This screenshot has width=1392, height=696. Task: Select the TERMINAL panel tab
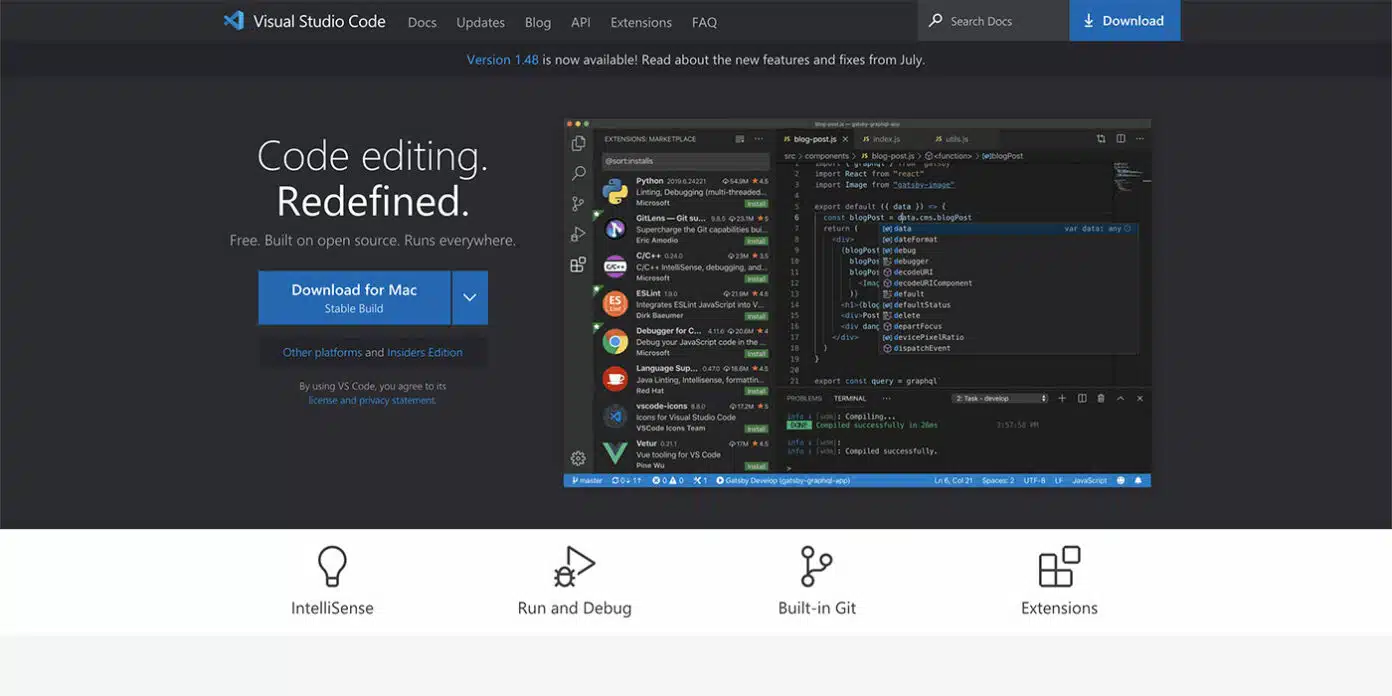(850, 398)
